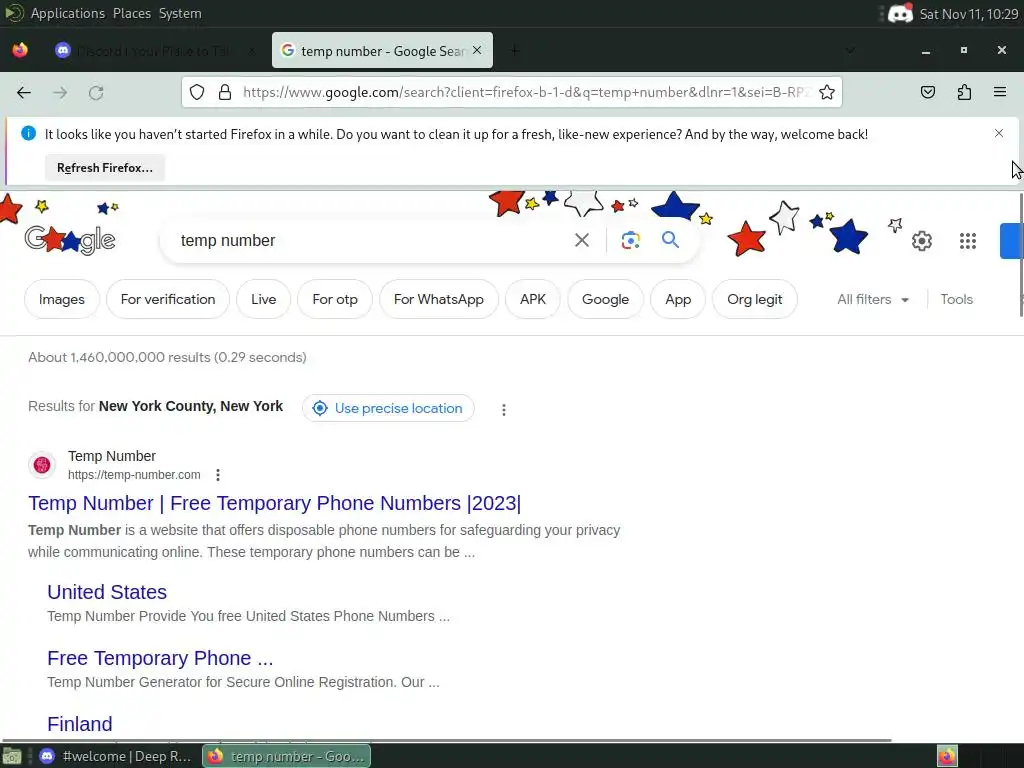Filter results by Images
The width and height of the screenshot is (1024, 768).
[61, 299]
